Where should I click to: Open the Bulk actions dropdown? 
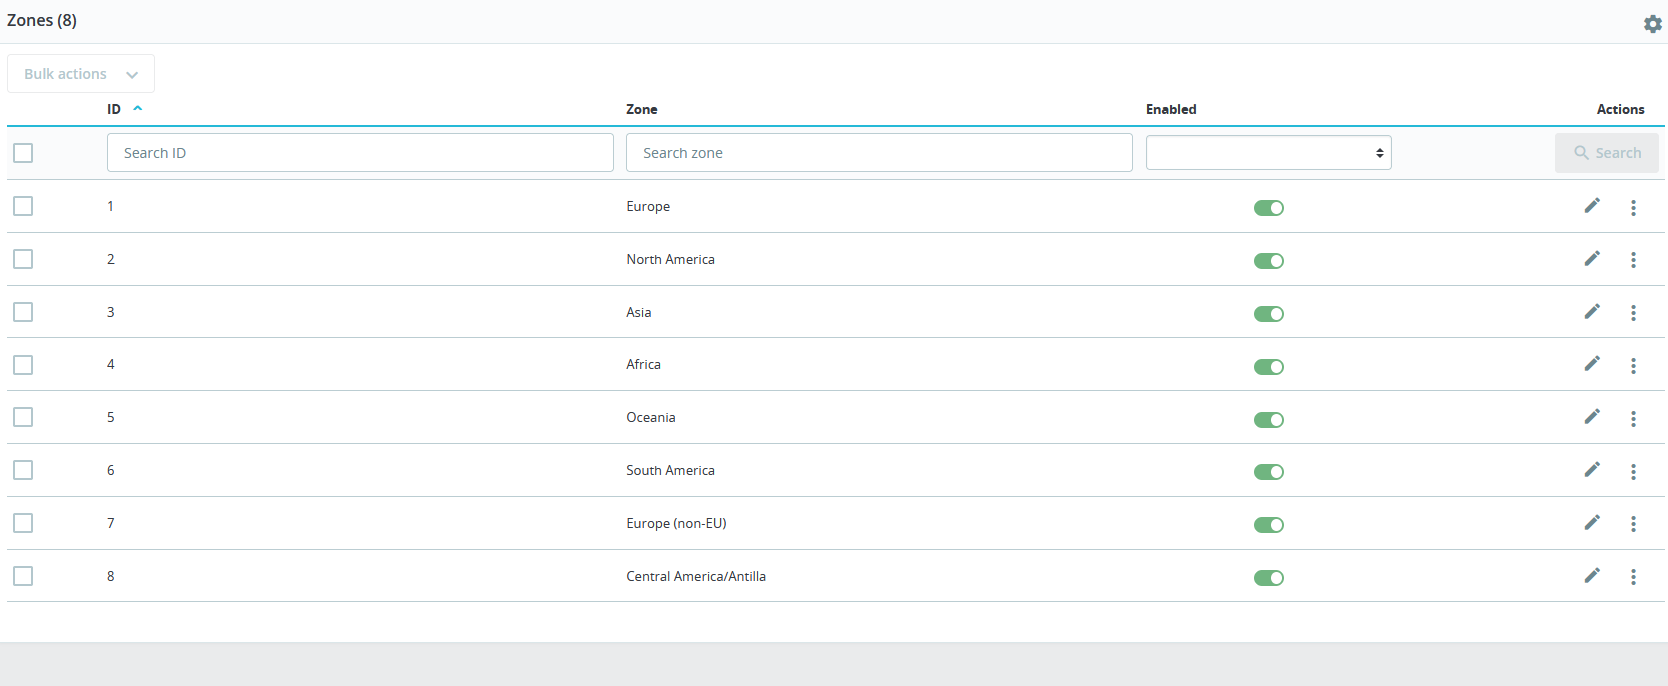[81, 74]
